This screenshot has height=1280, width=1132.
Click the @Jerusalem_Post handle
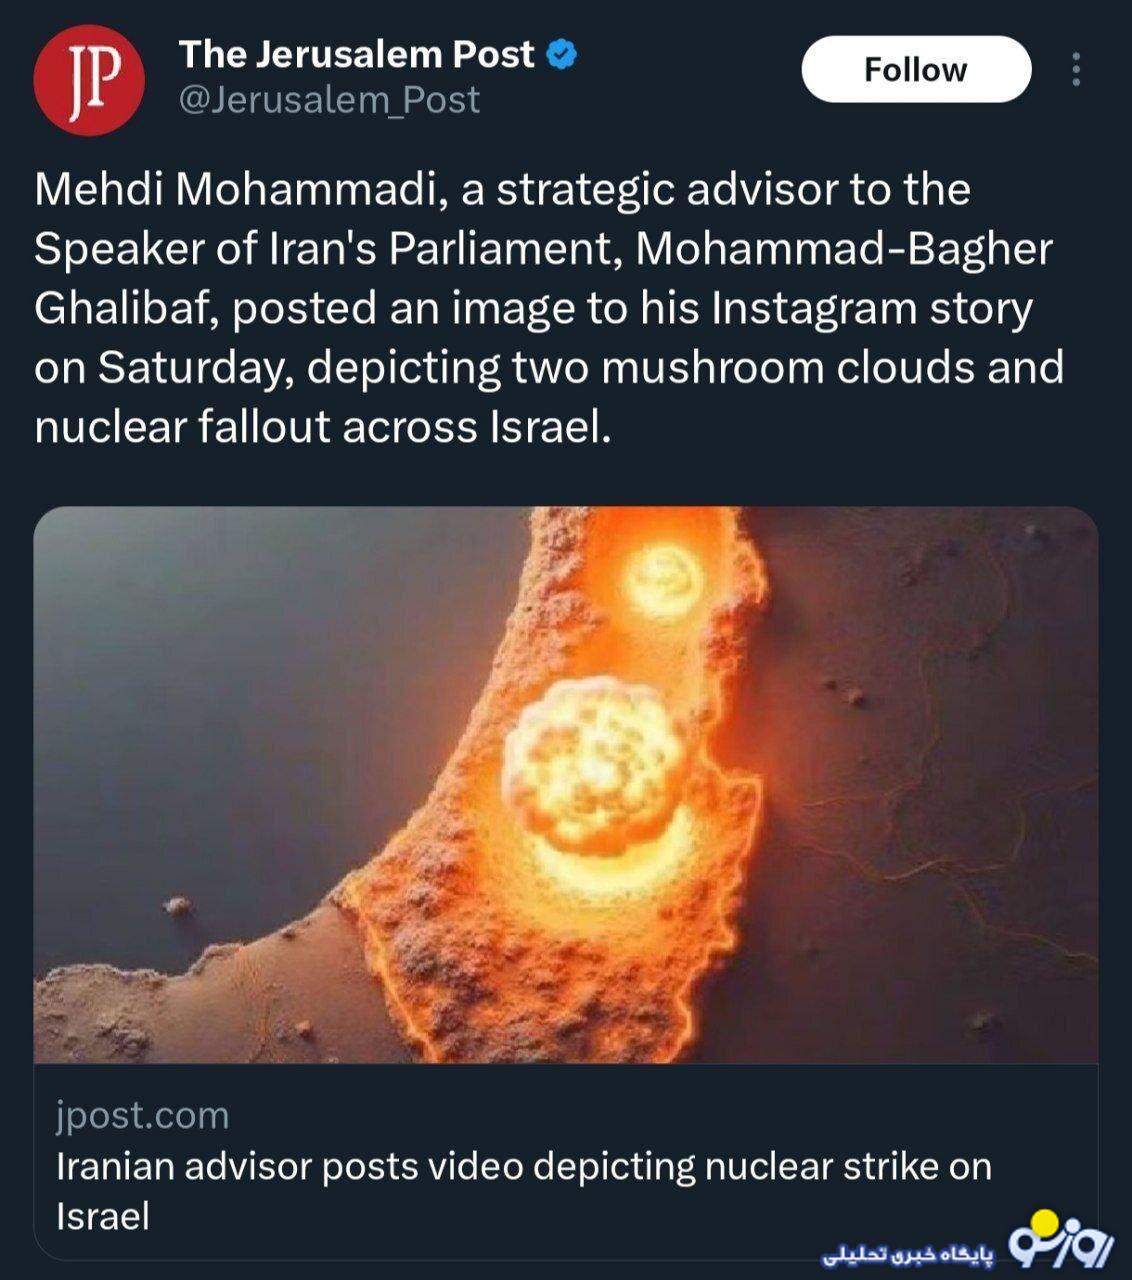tap(329, 100)
